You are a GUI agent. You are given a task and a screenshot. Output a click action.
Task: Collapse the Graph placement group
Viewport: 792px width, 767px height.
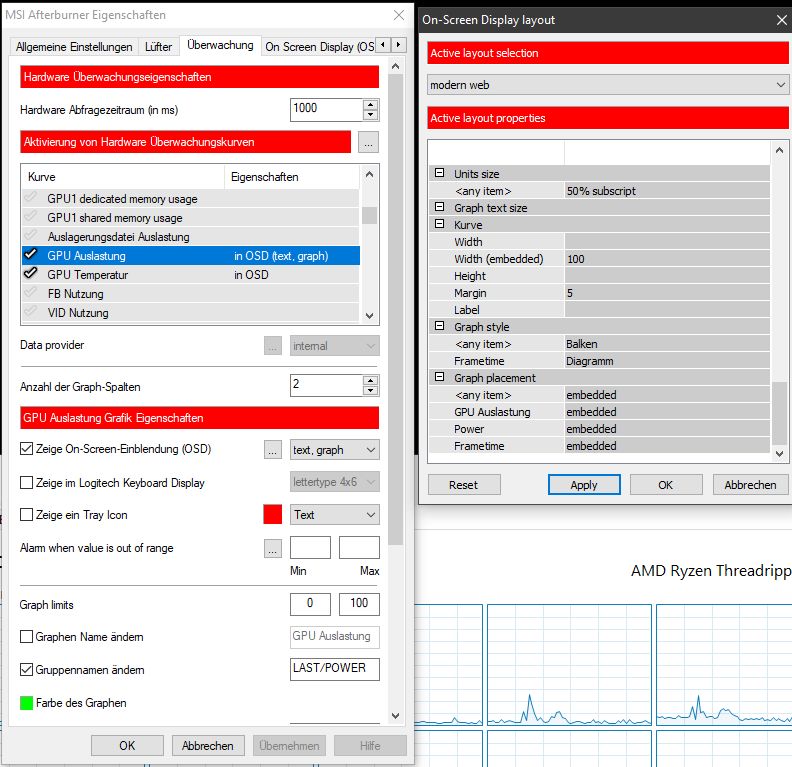coord(439,377)
